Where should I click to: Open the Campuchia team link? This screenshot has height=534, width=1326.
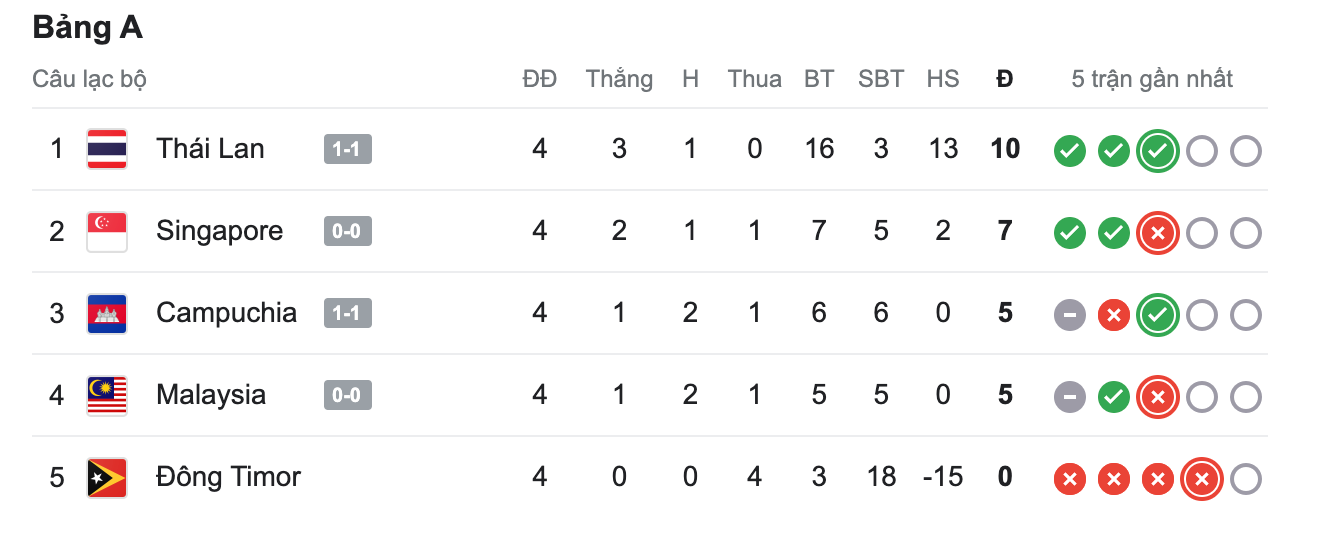pos(226,313)
